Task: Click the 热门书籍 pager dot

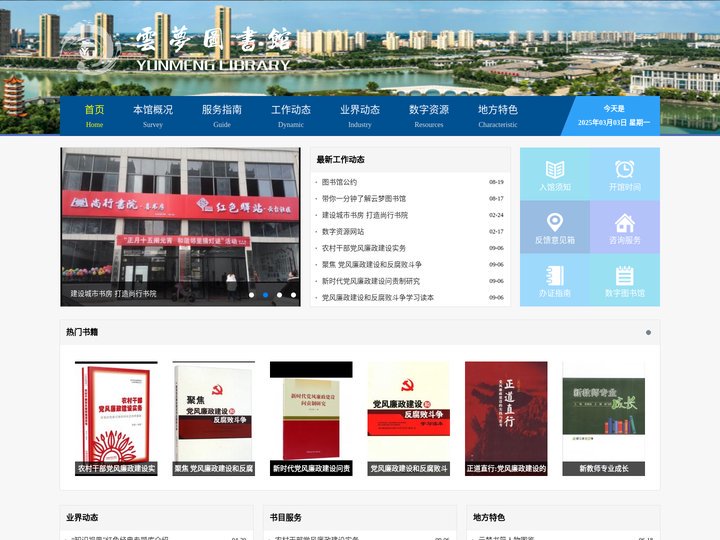Action: tap(648, 332)
